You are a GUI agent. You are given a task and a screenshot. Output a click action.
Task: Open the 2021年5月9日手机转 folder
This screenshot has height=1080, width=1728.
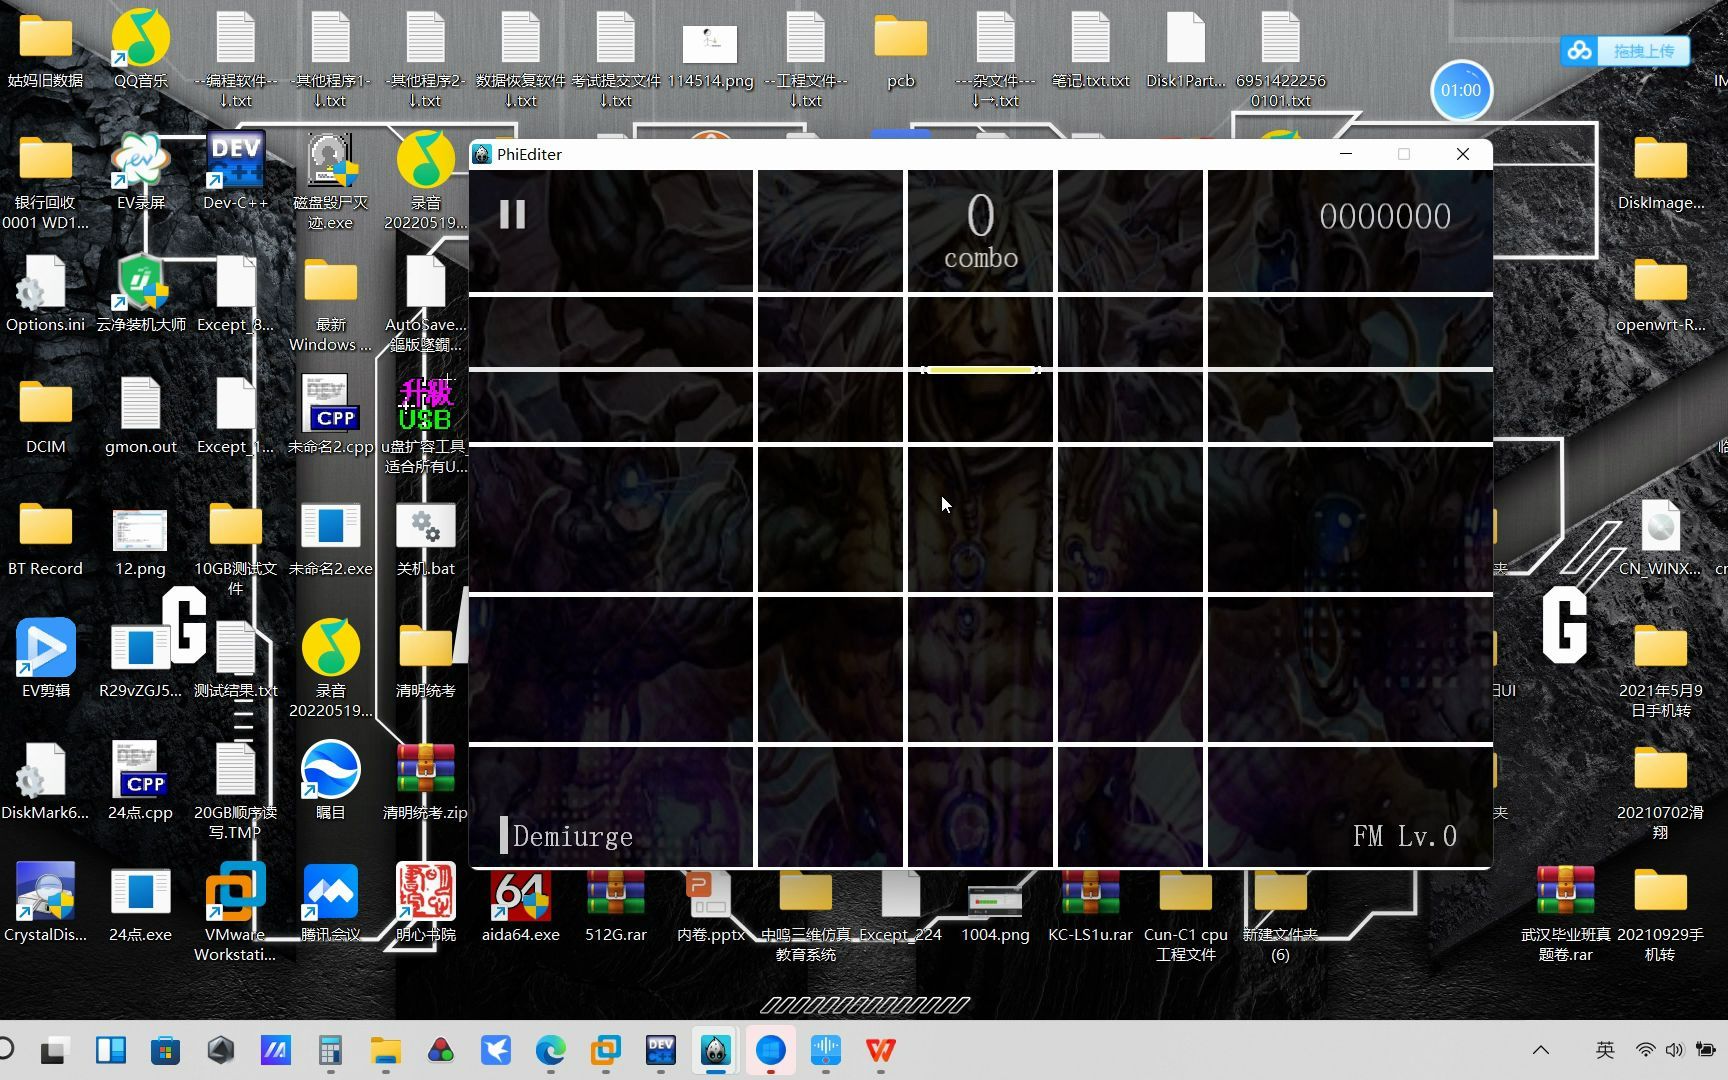click(x=1660, y=668)
